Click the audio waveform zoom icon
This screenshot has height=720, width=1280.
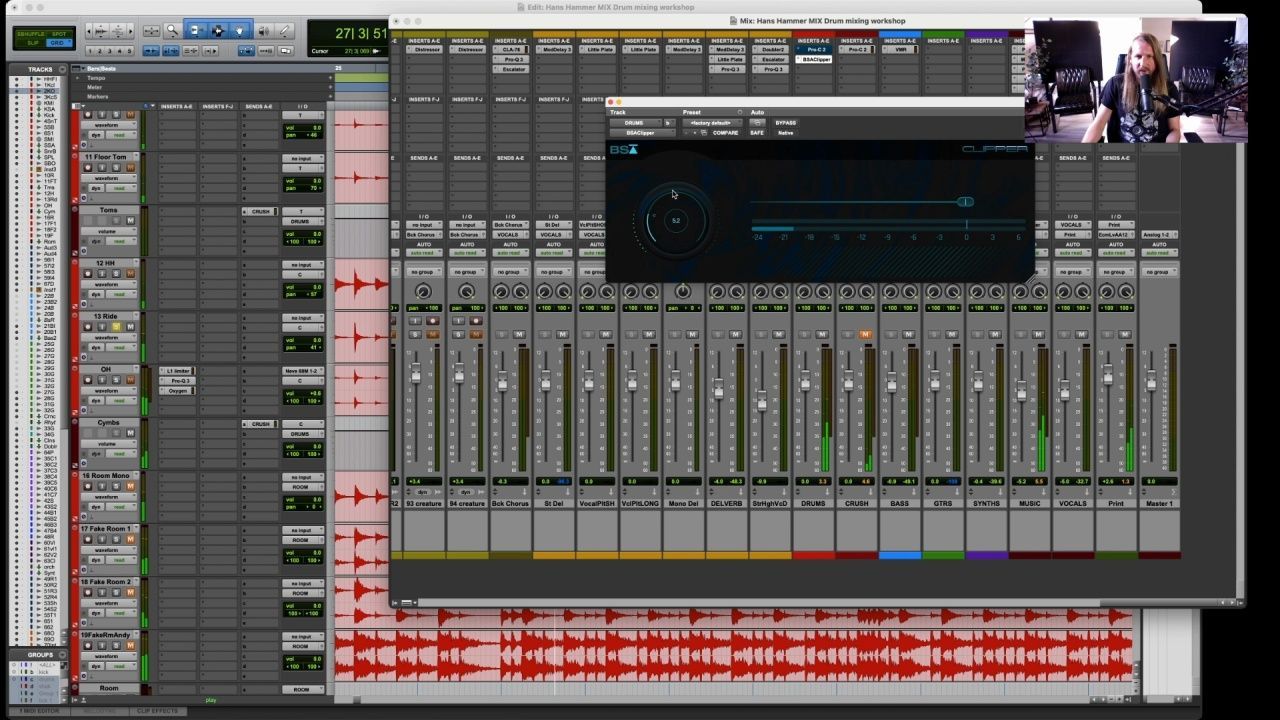(x=101, y=31)
